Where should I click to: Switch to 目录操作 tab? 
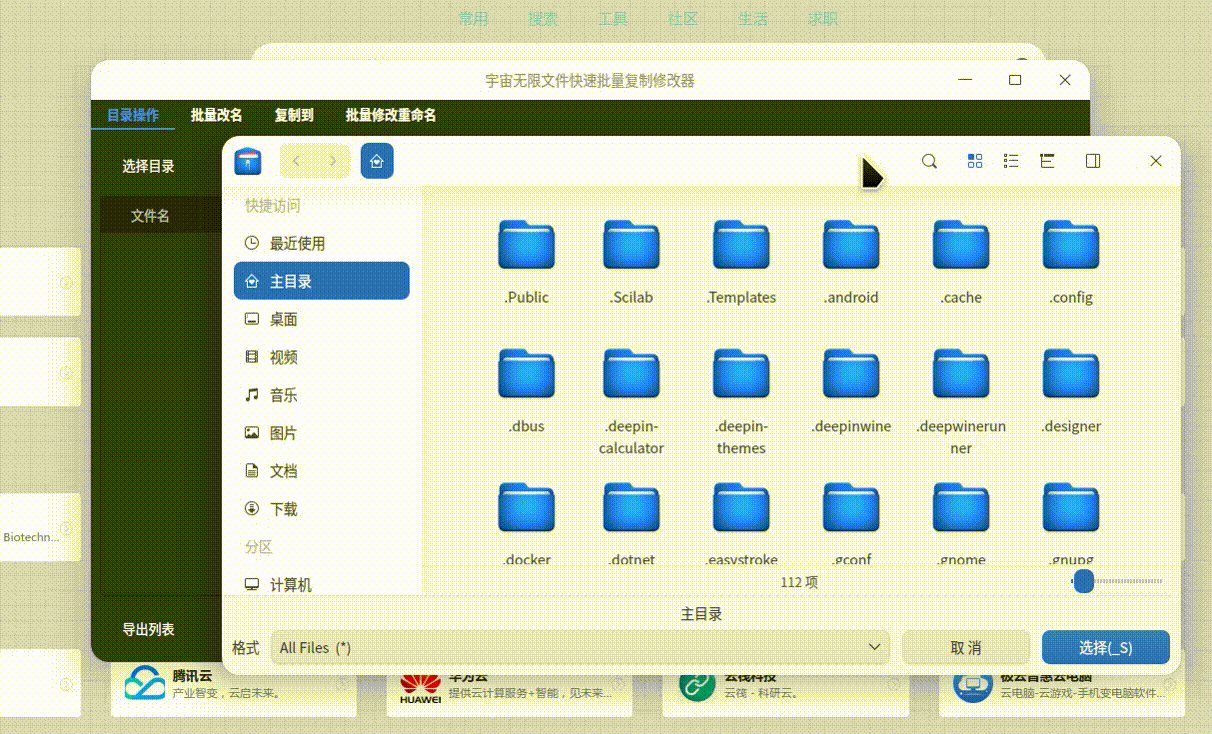[x=133, y=115]
